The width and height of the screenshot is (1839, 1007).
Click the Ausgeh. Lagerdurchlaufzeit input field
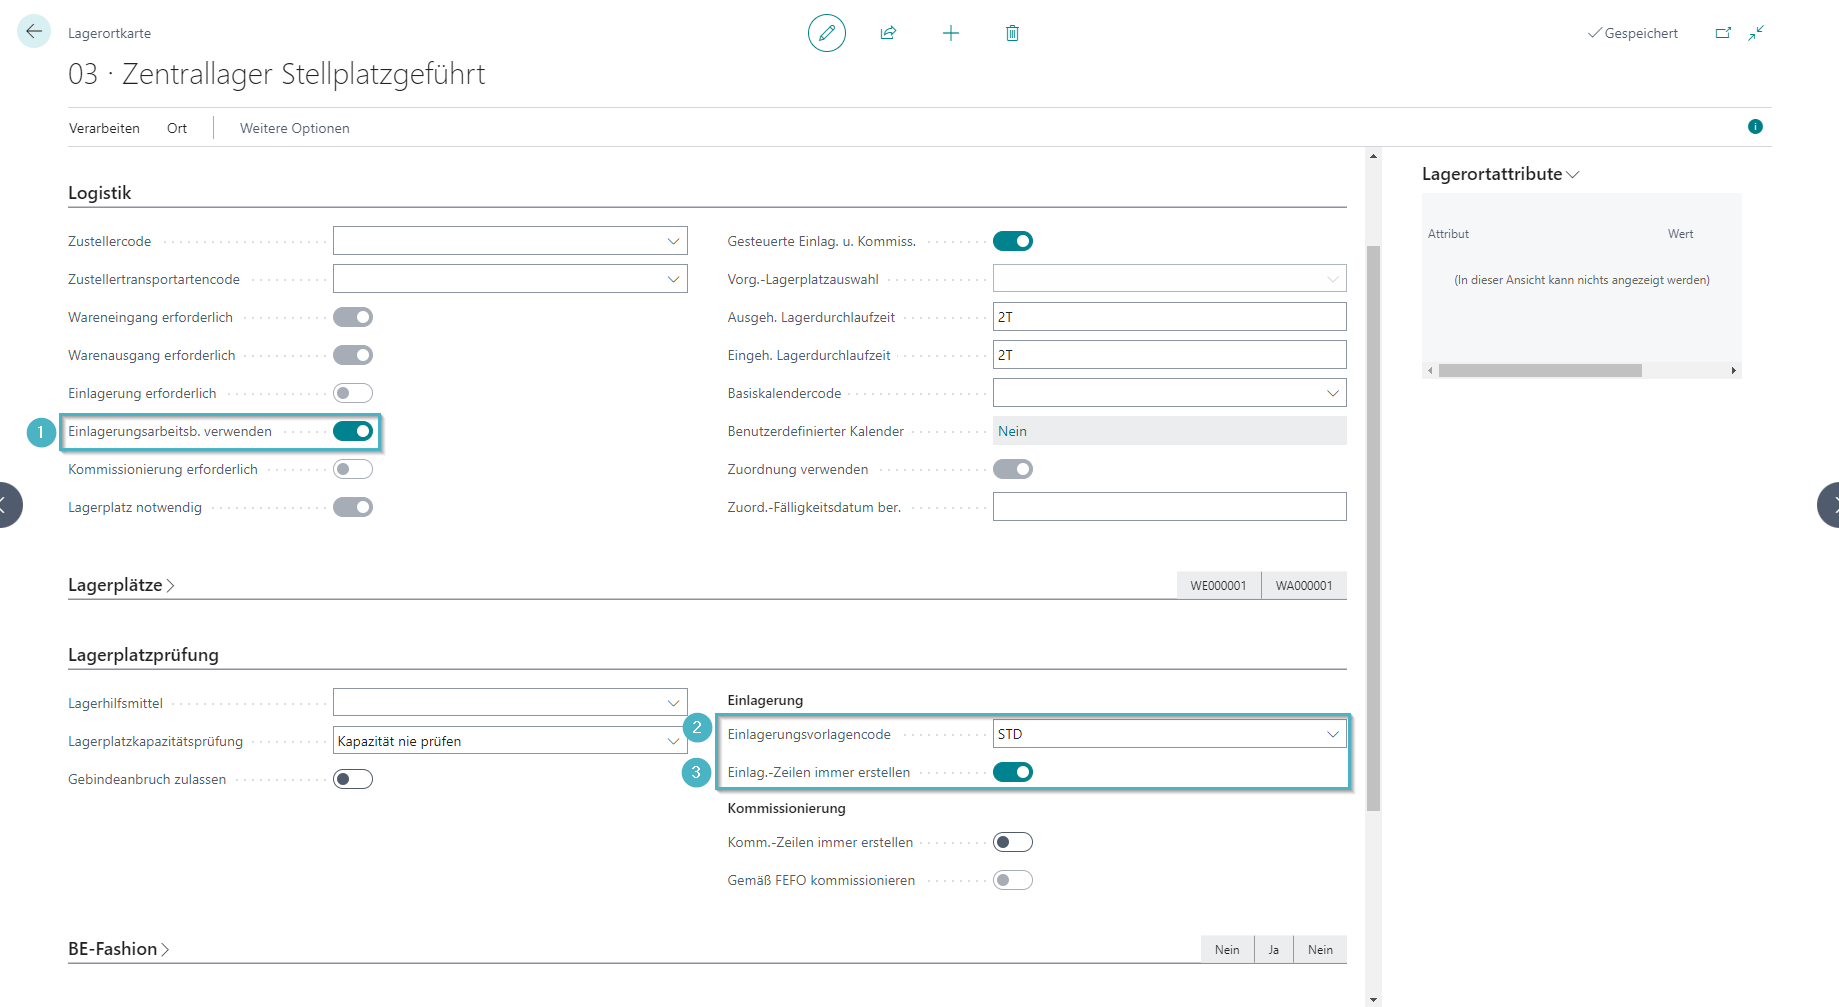(x=1168, y=317)
